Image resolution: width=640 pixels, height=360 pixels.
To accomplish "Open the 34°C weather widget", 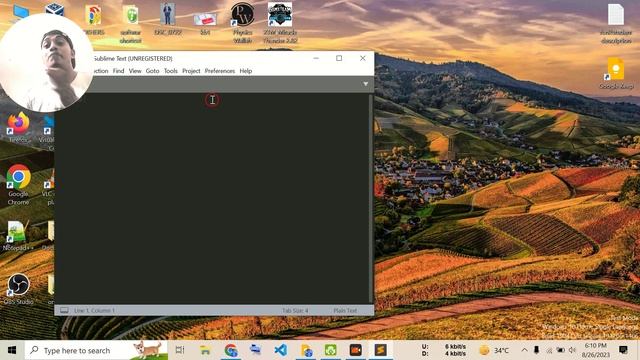I will point(494,350).
